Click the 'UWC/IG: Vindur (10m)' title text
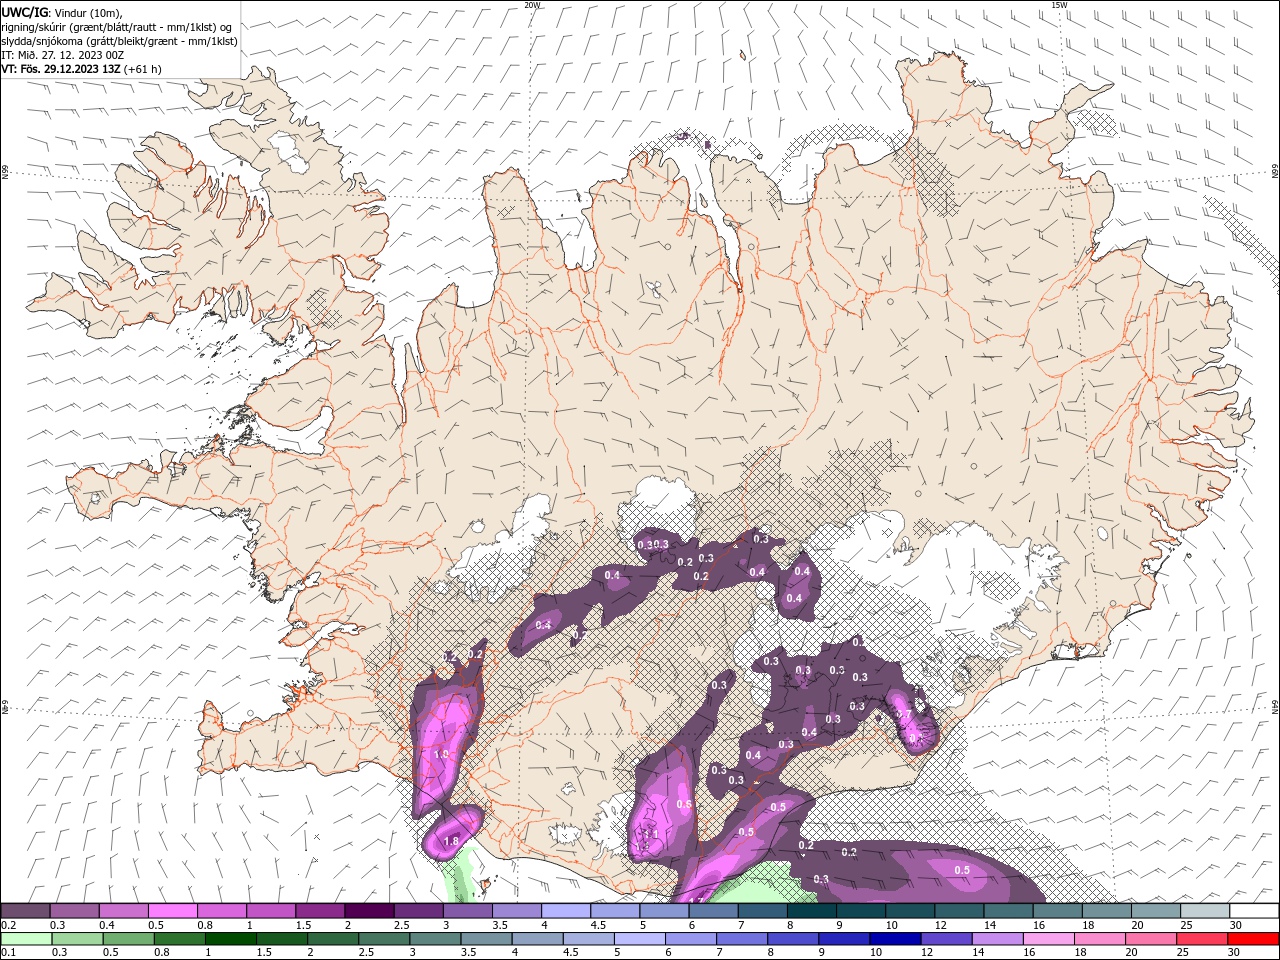The height and width of the screenshot is (960, 1280). pos(62,12)
